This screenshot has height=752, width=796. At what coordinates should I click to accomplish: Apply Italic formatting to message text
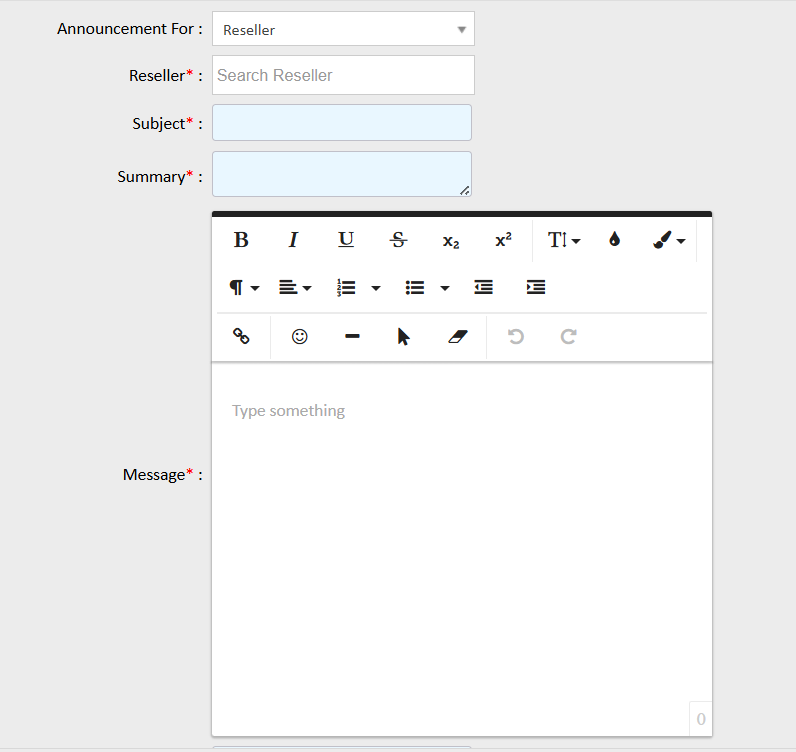[x=293, y=240]
